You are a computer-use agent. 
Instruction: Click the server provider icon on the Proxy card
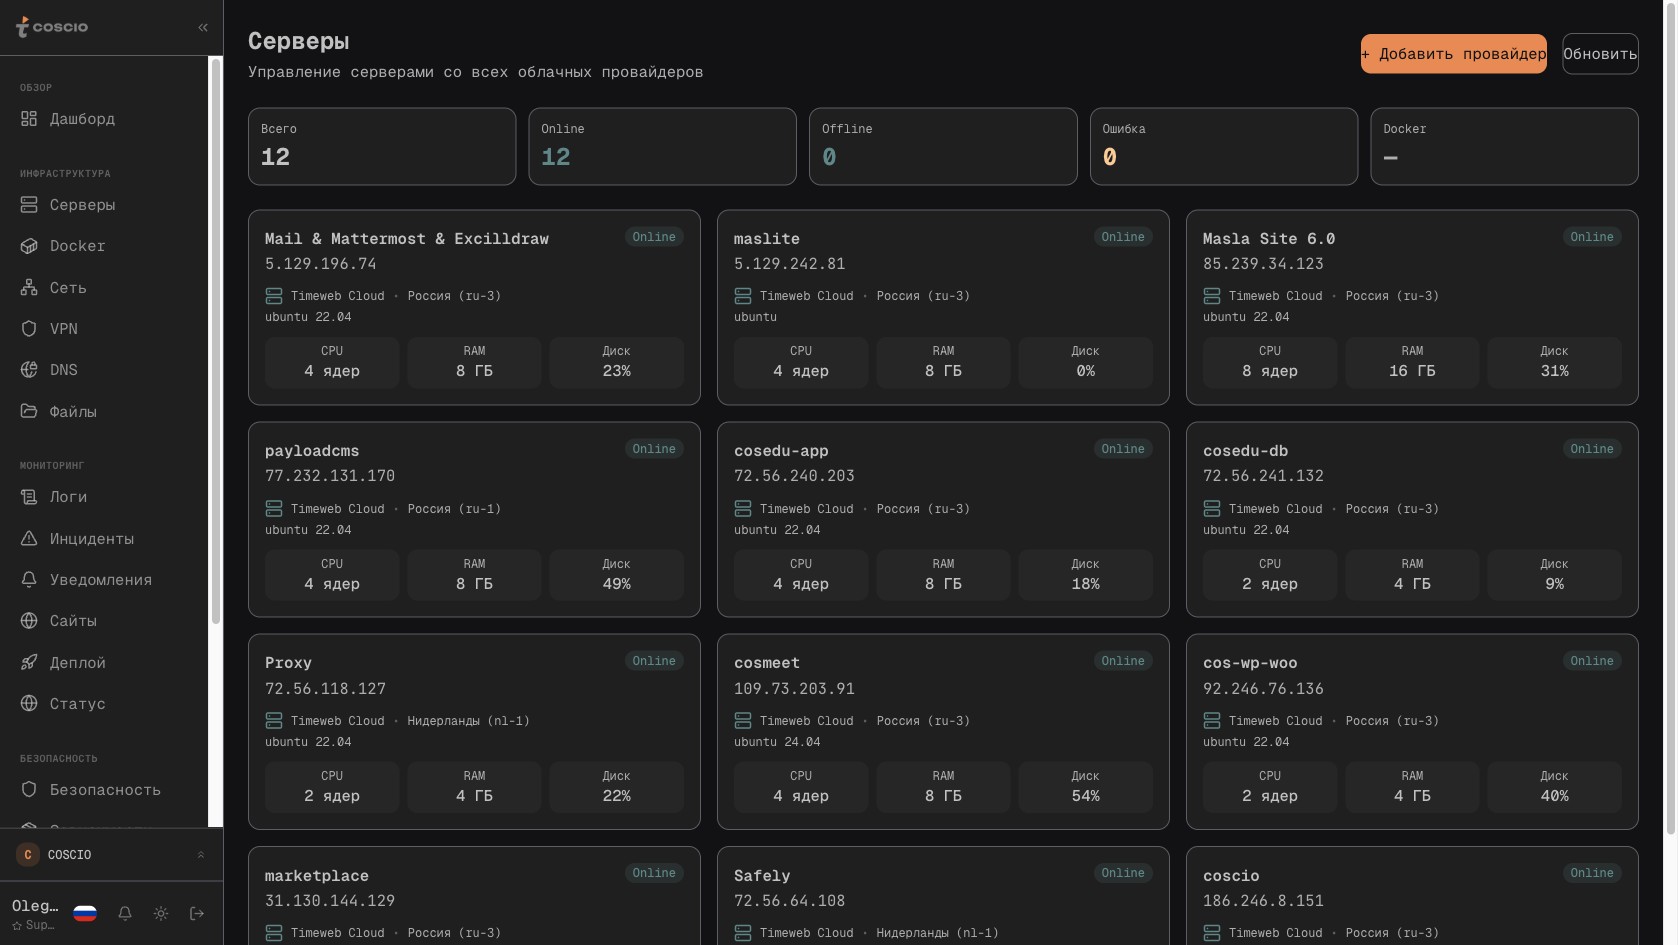(274, 721)
